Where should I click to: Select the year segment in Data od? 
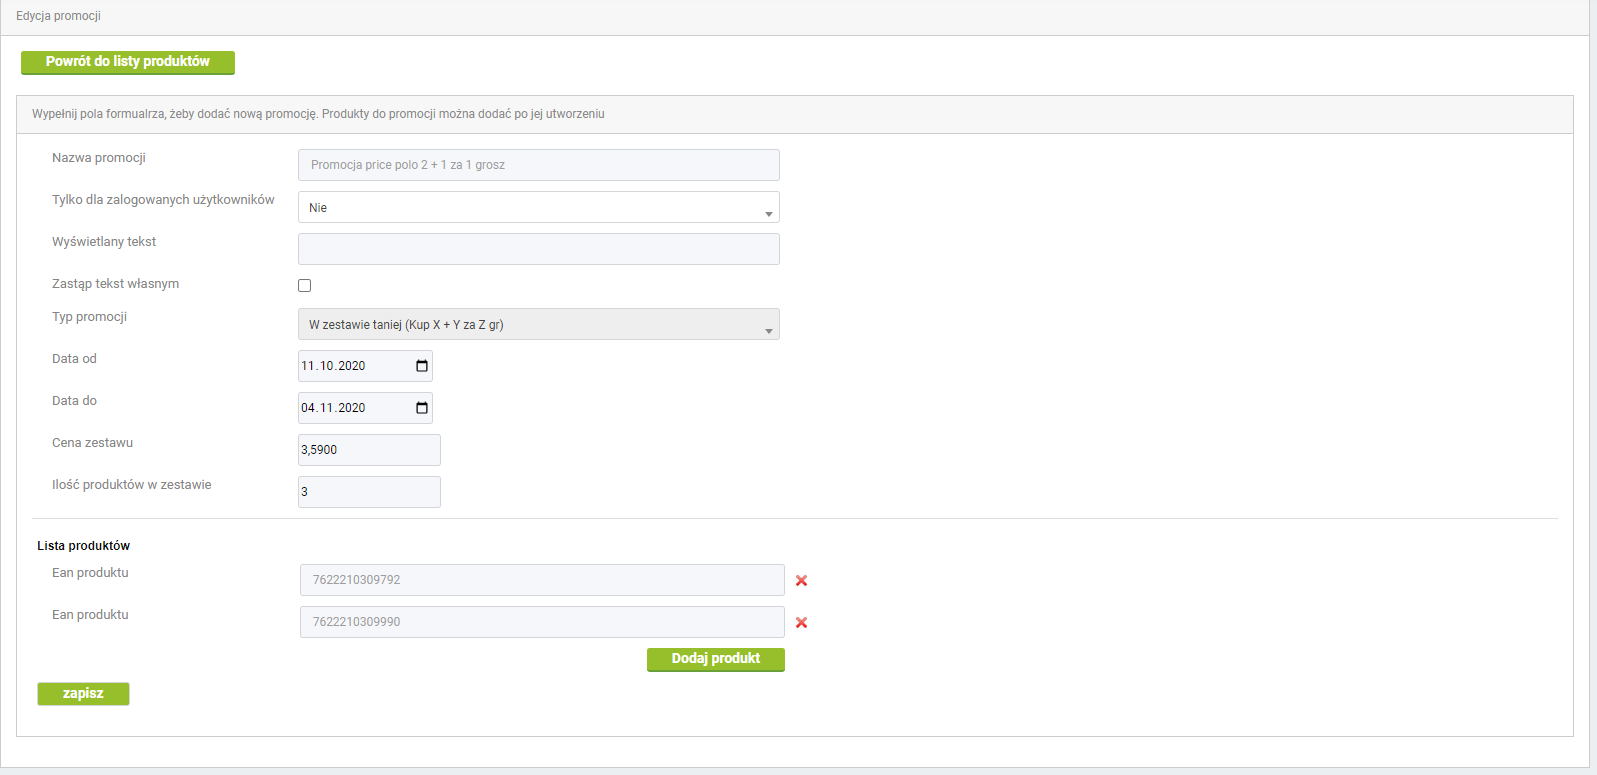pyautogui.click(x=352, y=366)
